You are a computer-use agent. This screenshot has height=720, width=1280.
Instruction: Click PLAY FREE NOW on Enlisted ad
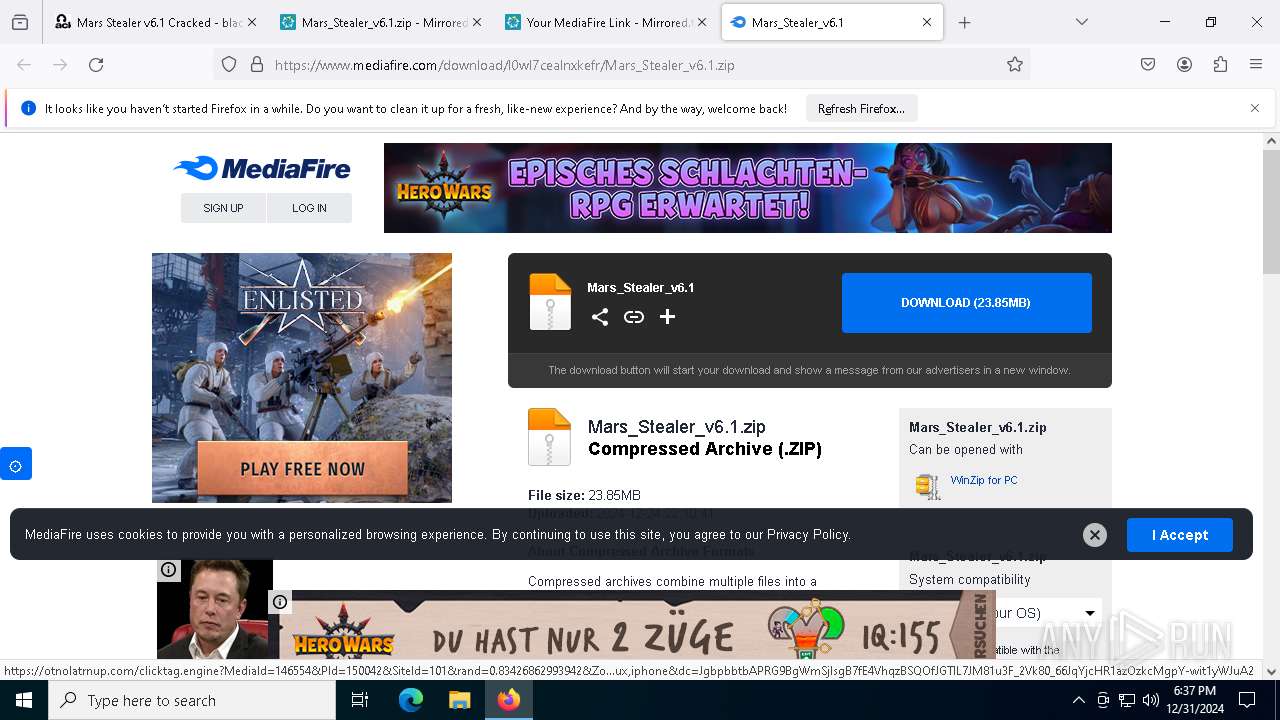tap(302, 468)
